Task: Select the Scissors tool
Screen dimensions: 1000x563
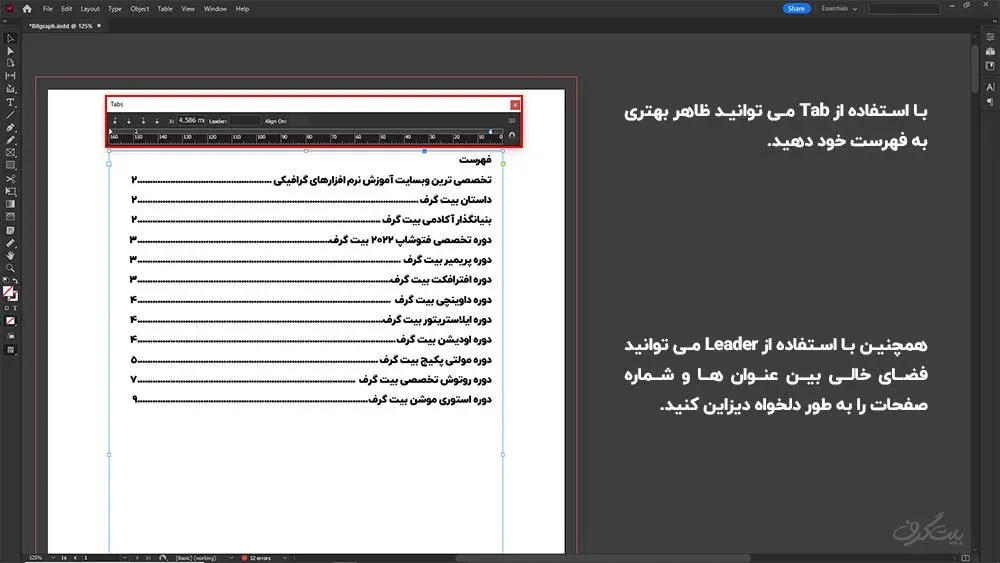Action: (10, 179)
